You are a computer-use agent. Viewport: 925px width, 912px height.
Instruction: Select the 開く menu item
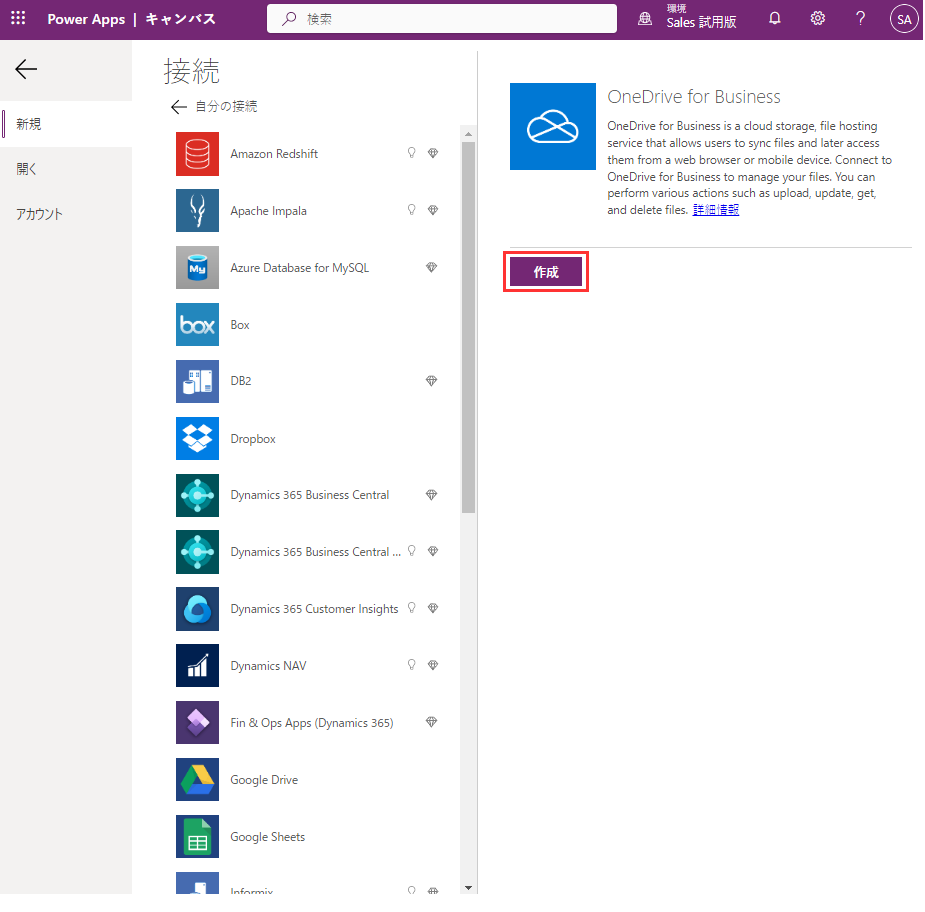coord(66,169)
